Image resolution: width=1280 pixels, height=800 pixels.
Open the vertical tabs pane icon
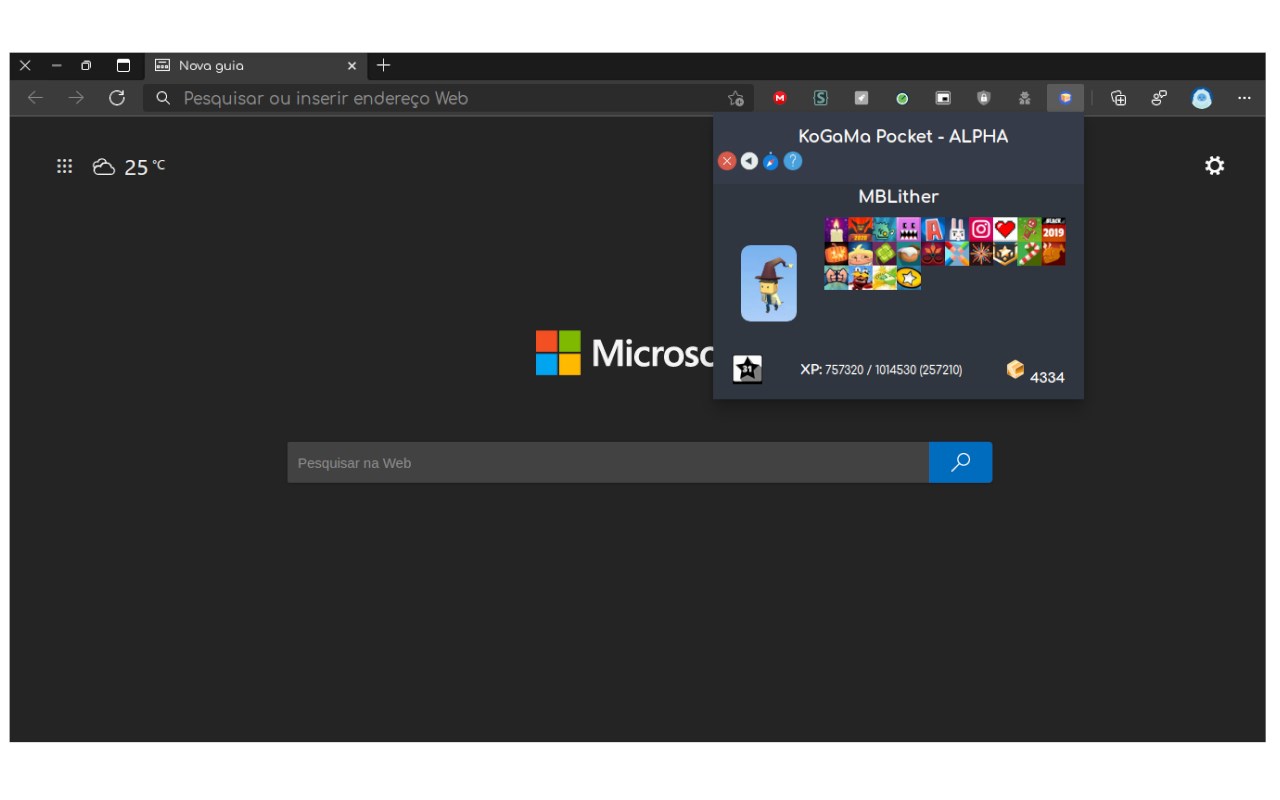(x=123, y=66)
